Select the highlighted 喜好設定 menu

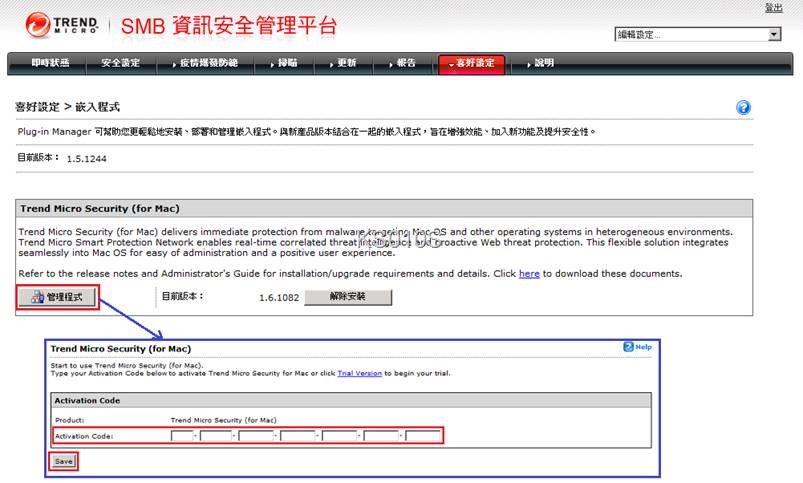click(x=472, y=64)
